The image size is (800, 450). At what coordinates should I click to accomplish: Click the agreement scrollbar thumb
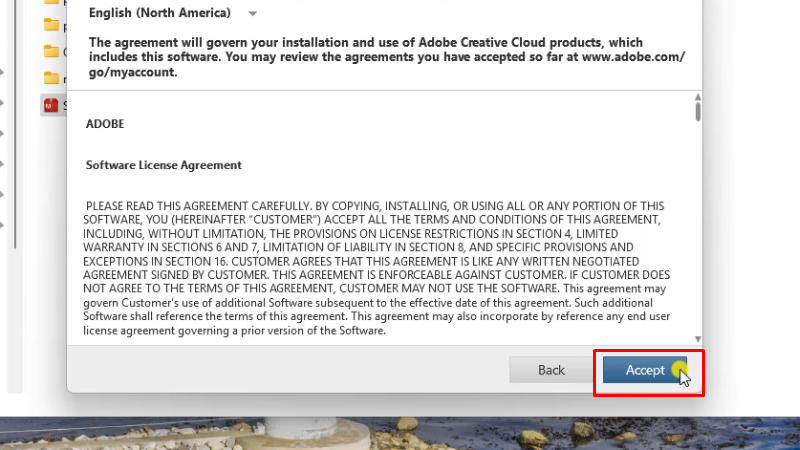(x=697, y=111)
